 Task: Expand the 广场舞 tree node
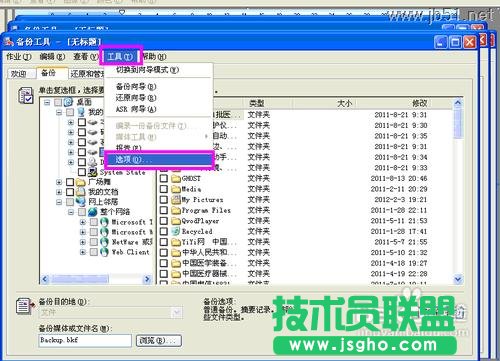pos(59,182)
